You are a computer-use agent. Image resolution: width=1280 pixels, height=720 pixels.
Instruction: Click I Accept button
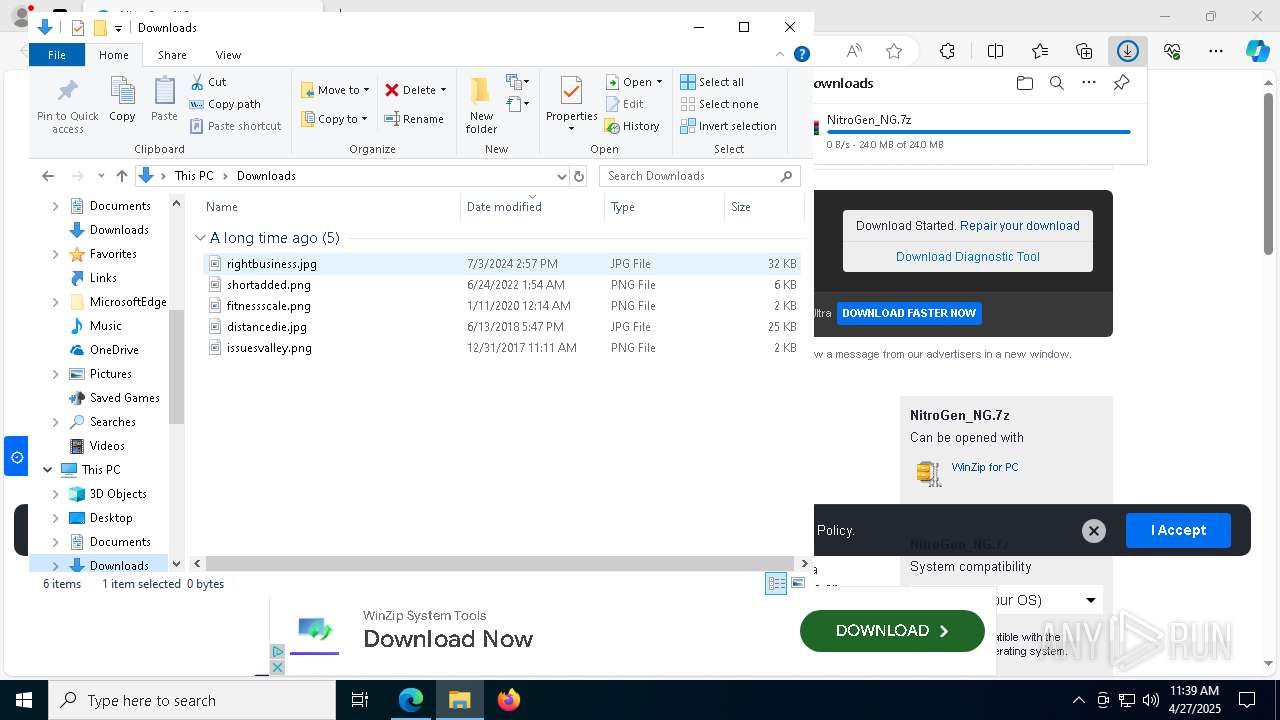click(x=1178, y=530)
